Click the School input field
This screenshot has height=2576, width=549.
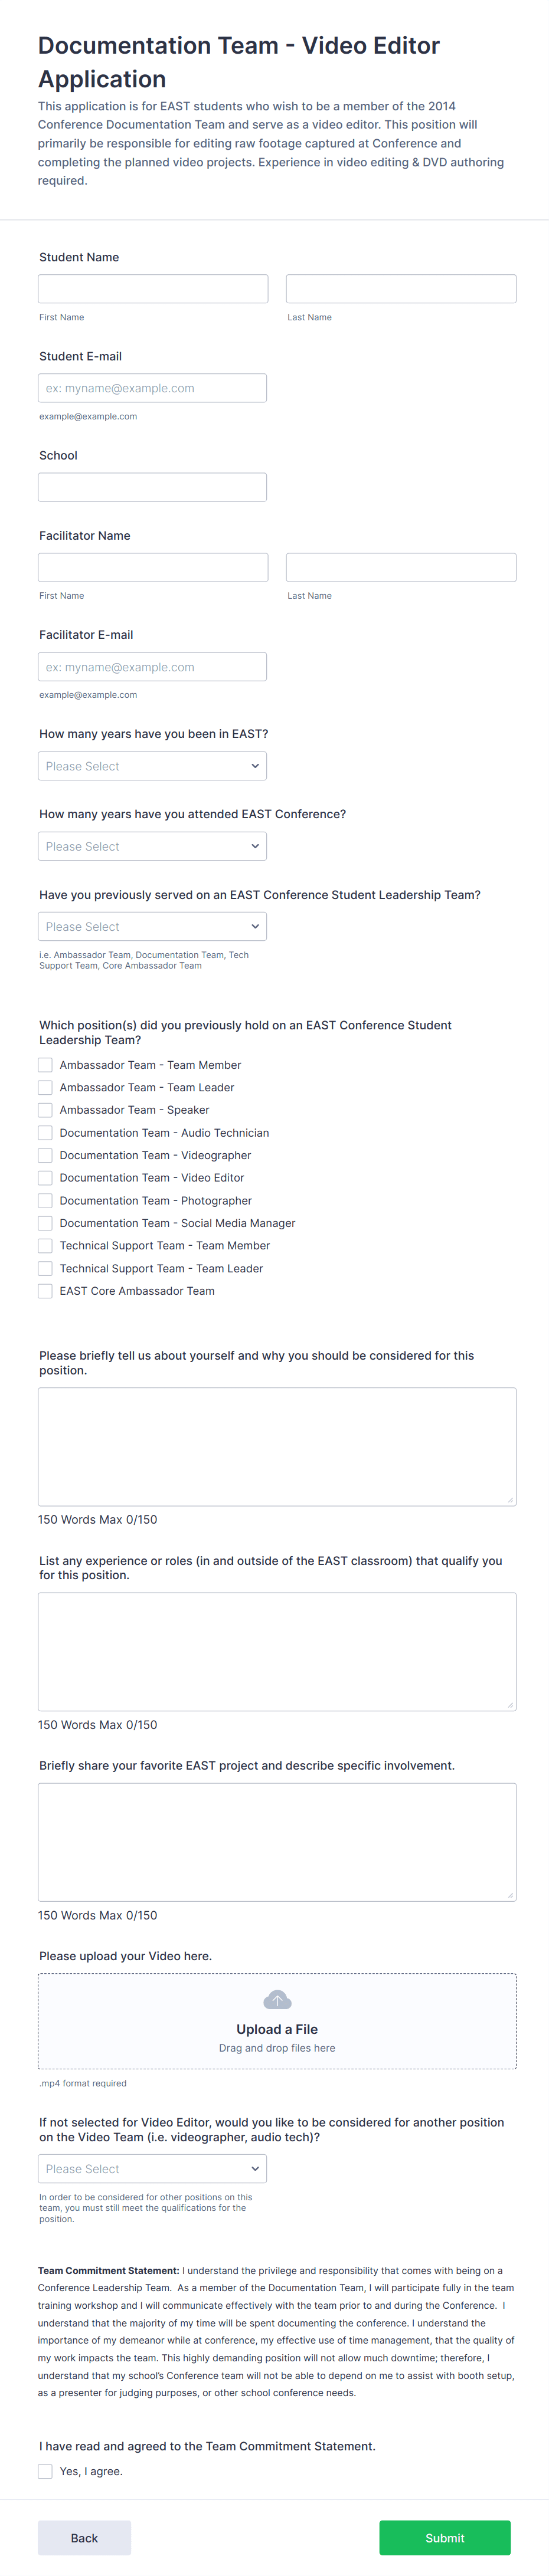151,486
